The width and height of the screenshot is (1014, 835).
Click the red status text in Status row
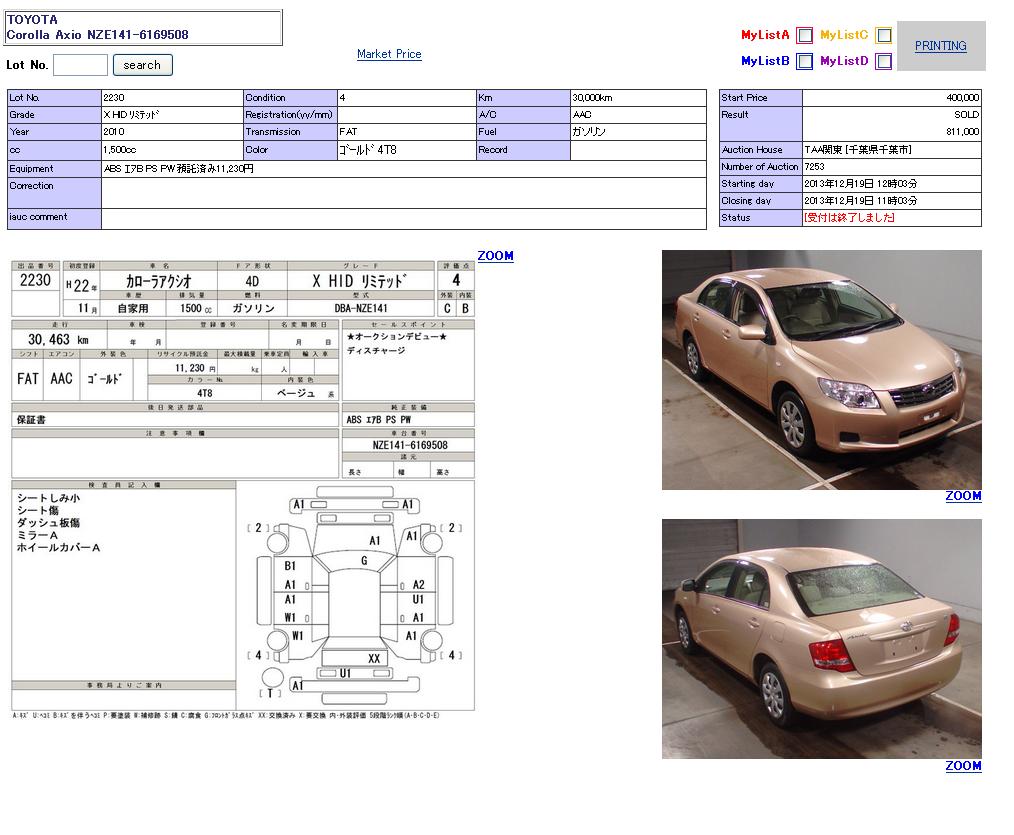tap(849, 218)
